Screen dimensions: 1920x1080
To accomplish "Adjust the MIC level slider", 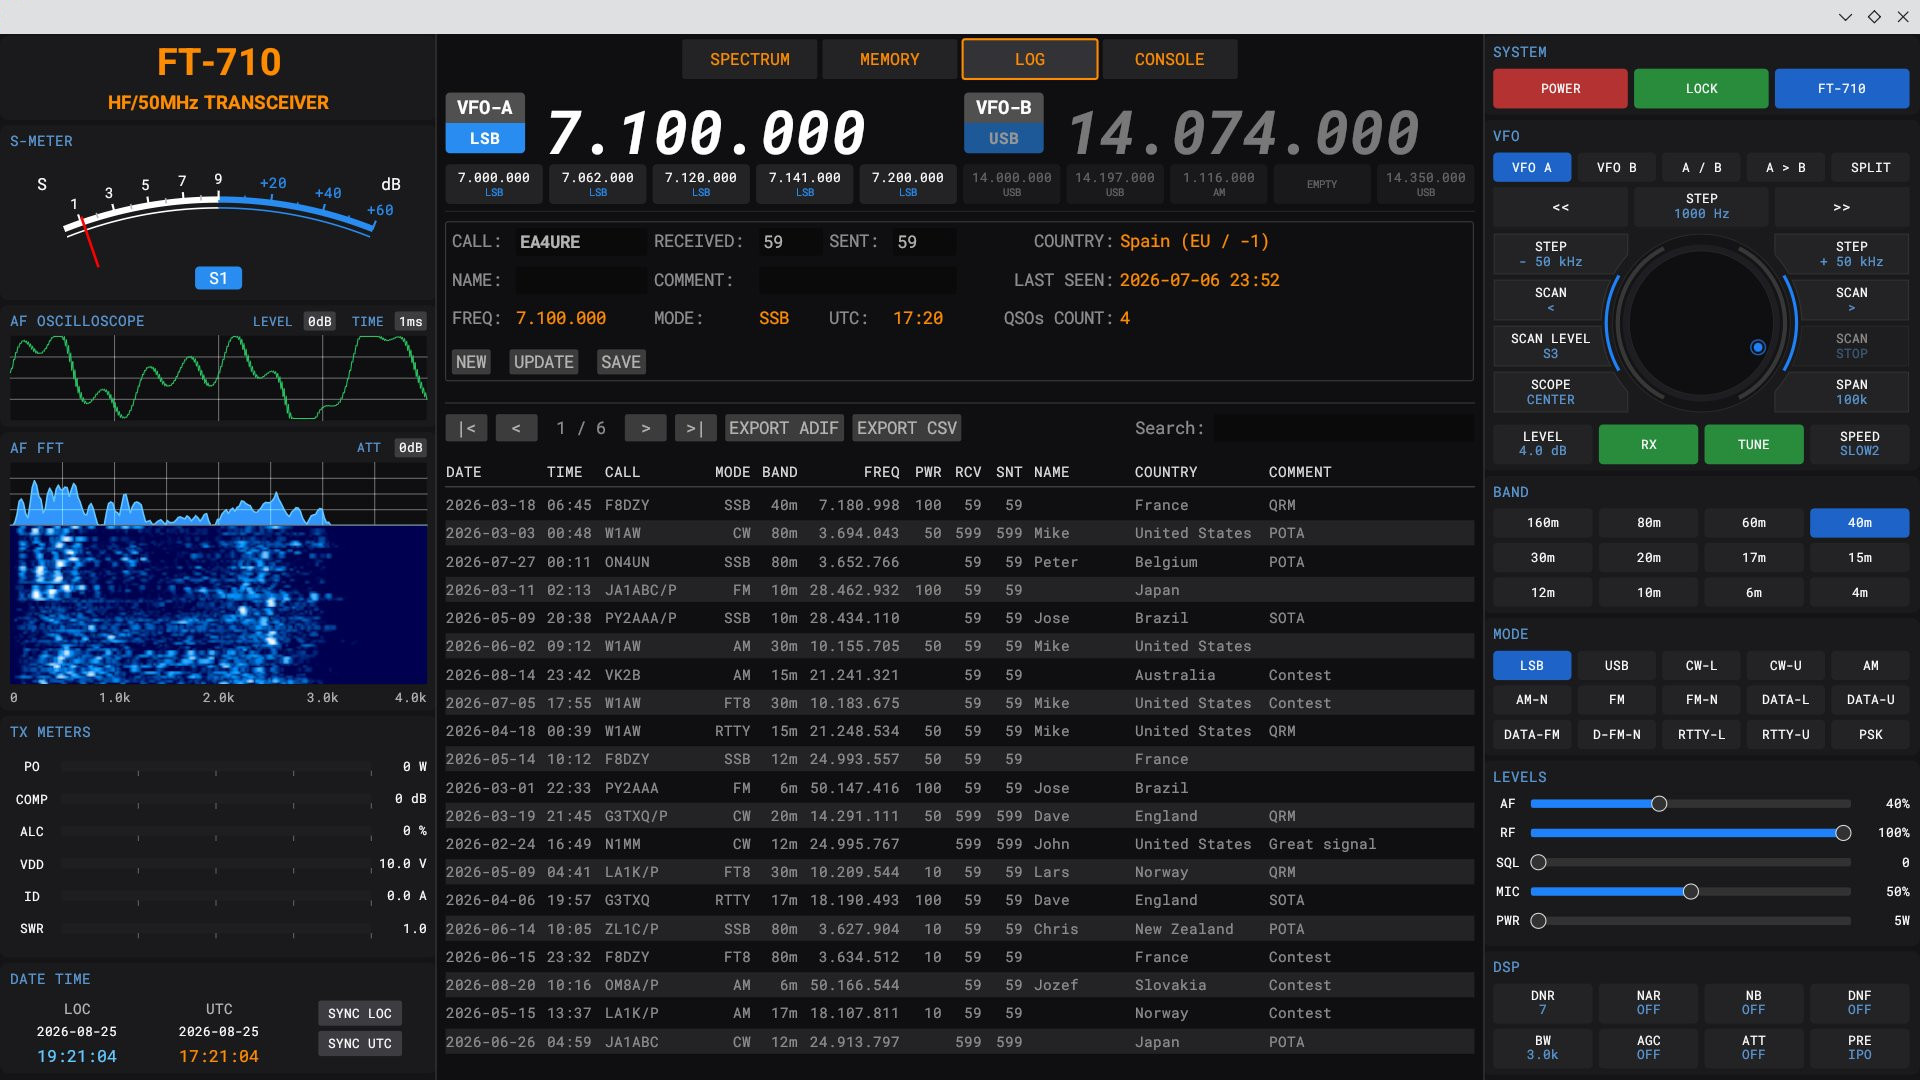I will [1689, 892].
